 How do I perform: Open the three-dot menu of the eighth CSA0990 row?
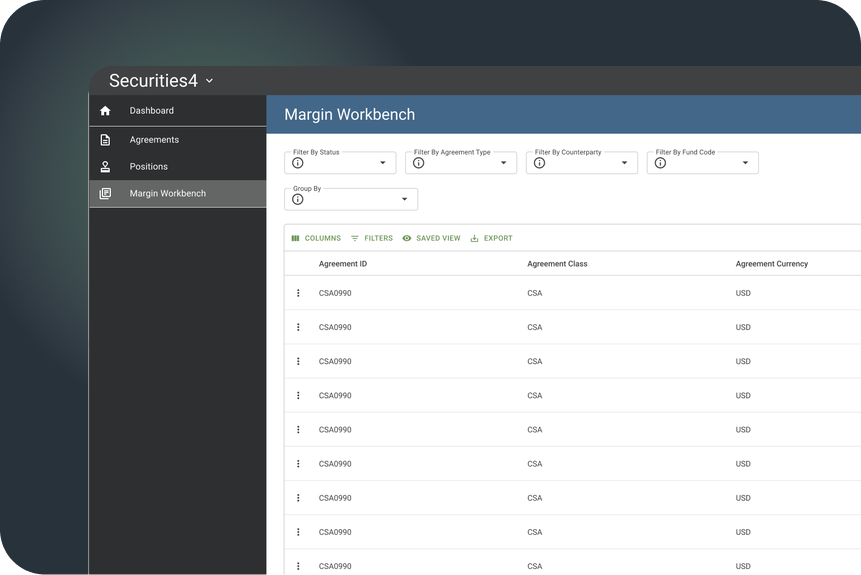point(298,532)
